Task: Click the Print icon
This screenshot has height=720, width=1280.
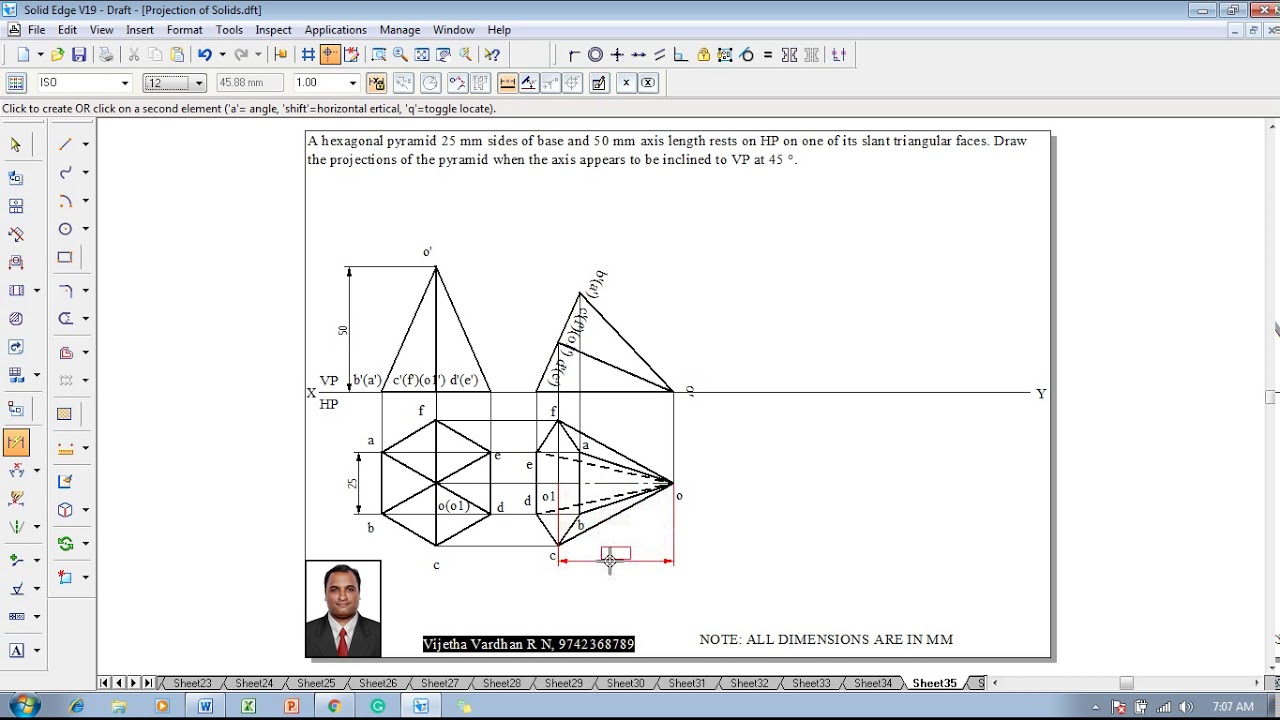Action: [105, 55]
